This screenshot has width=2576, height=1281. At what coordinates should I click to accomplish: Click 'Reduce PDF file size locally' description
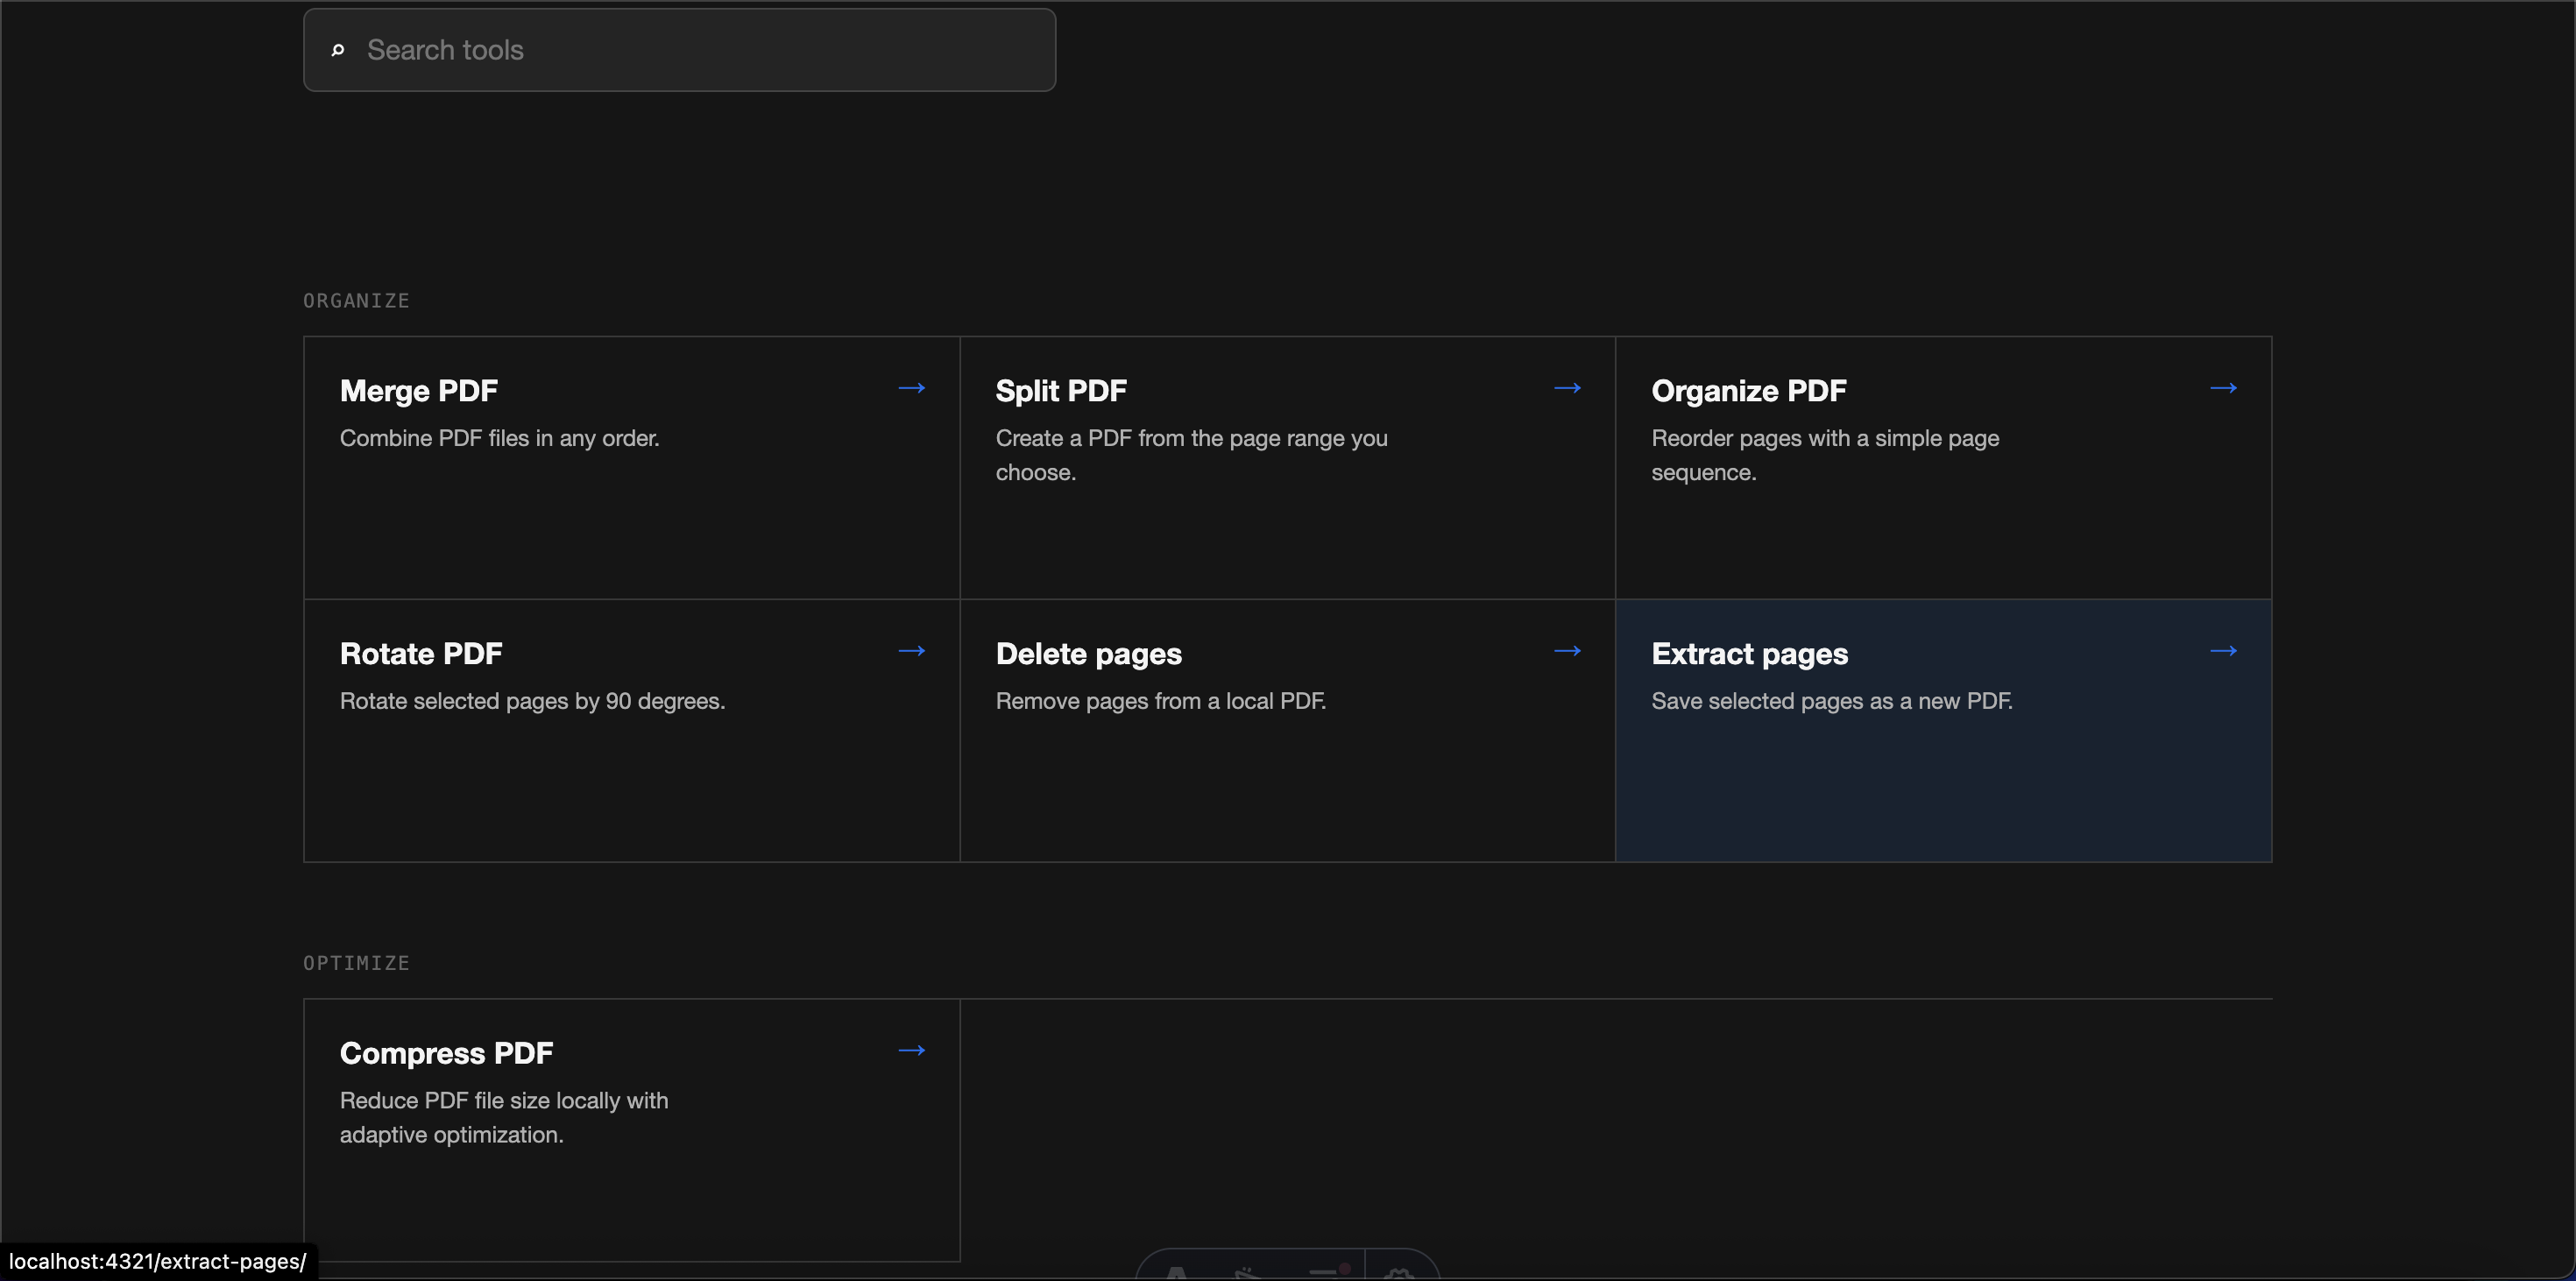(x=504, y=1117)
